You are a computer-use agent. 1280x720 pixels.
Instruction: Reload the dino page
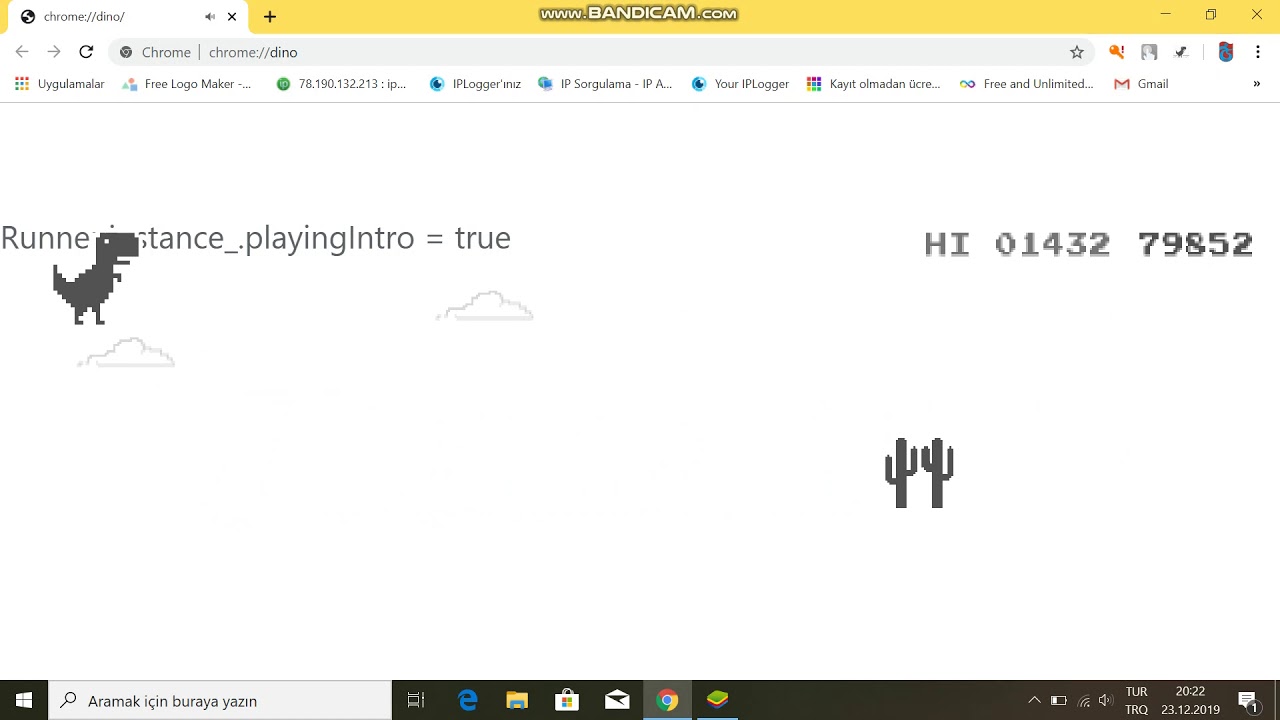pos(86,52)
